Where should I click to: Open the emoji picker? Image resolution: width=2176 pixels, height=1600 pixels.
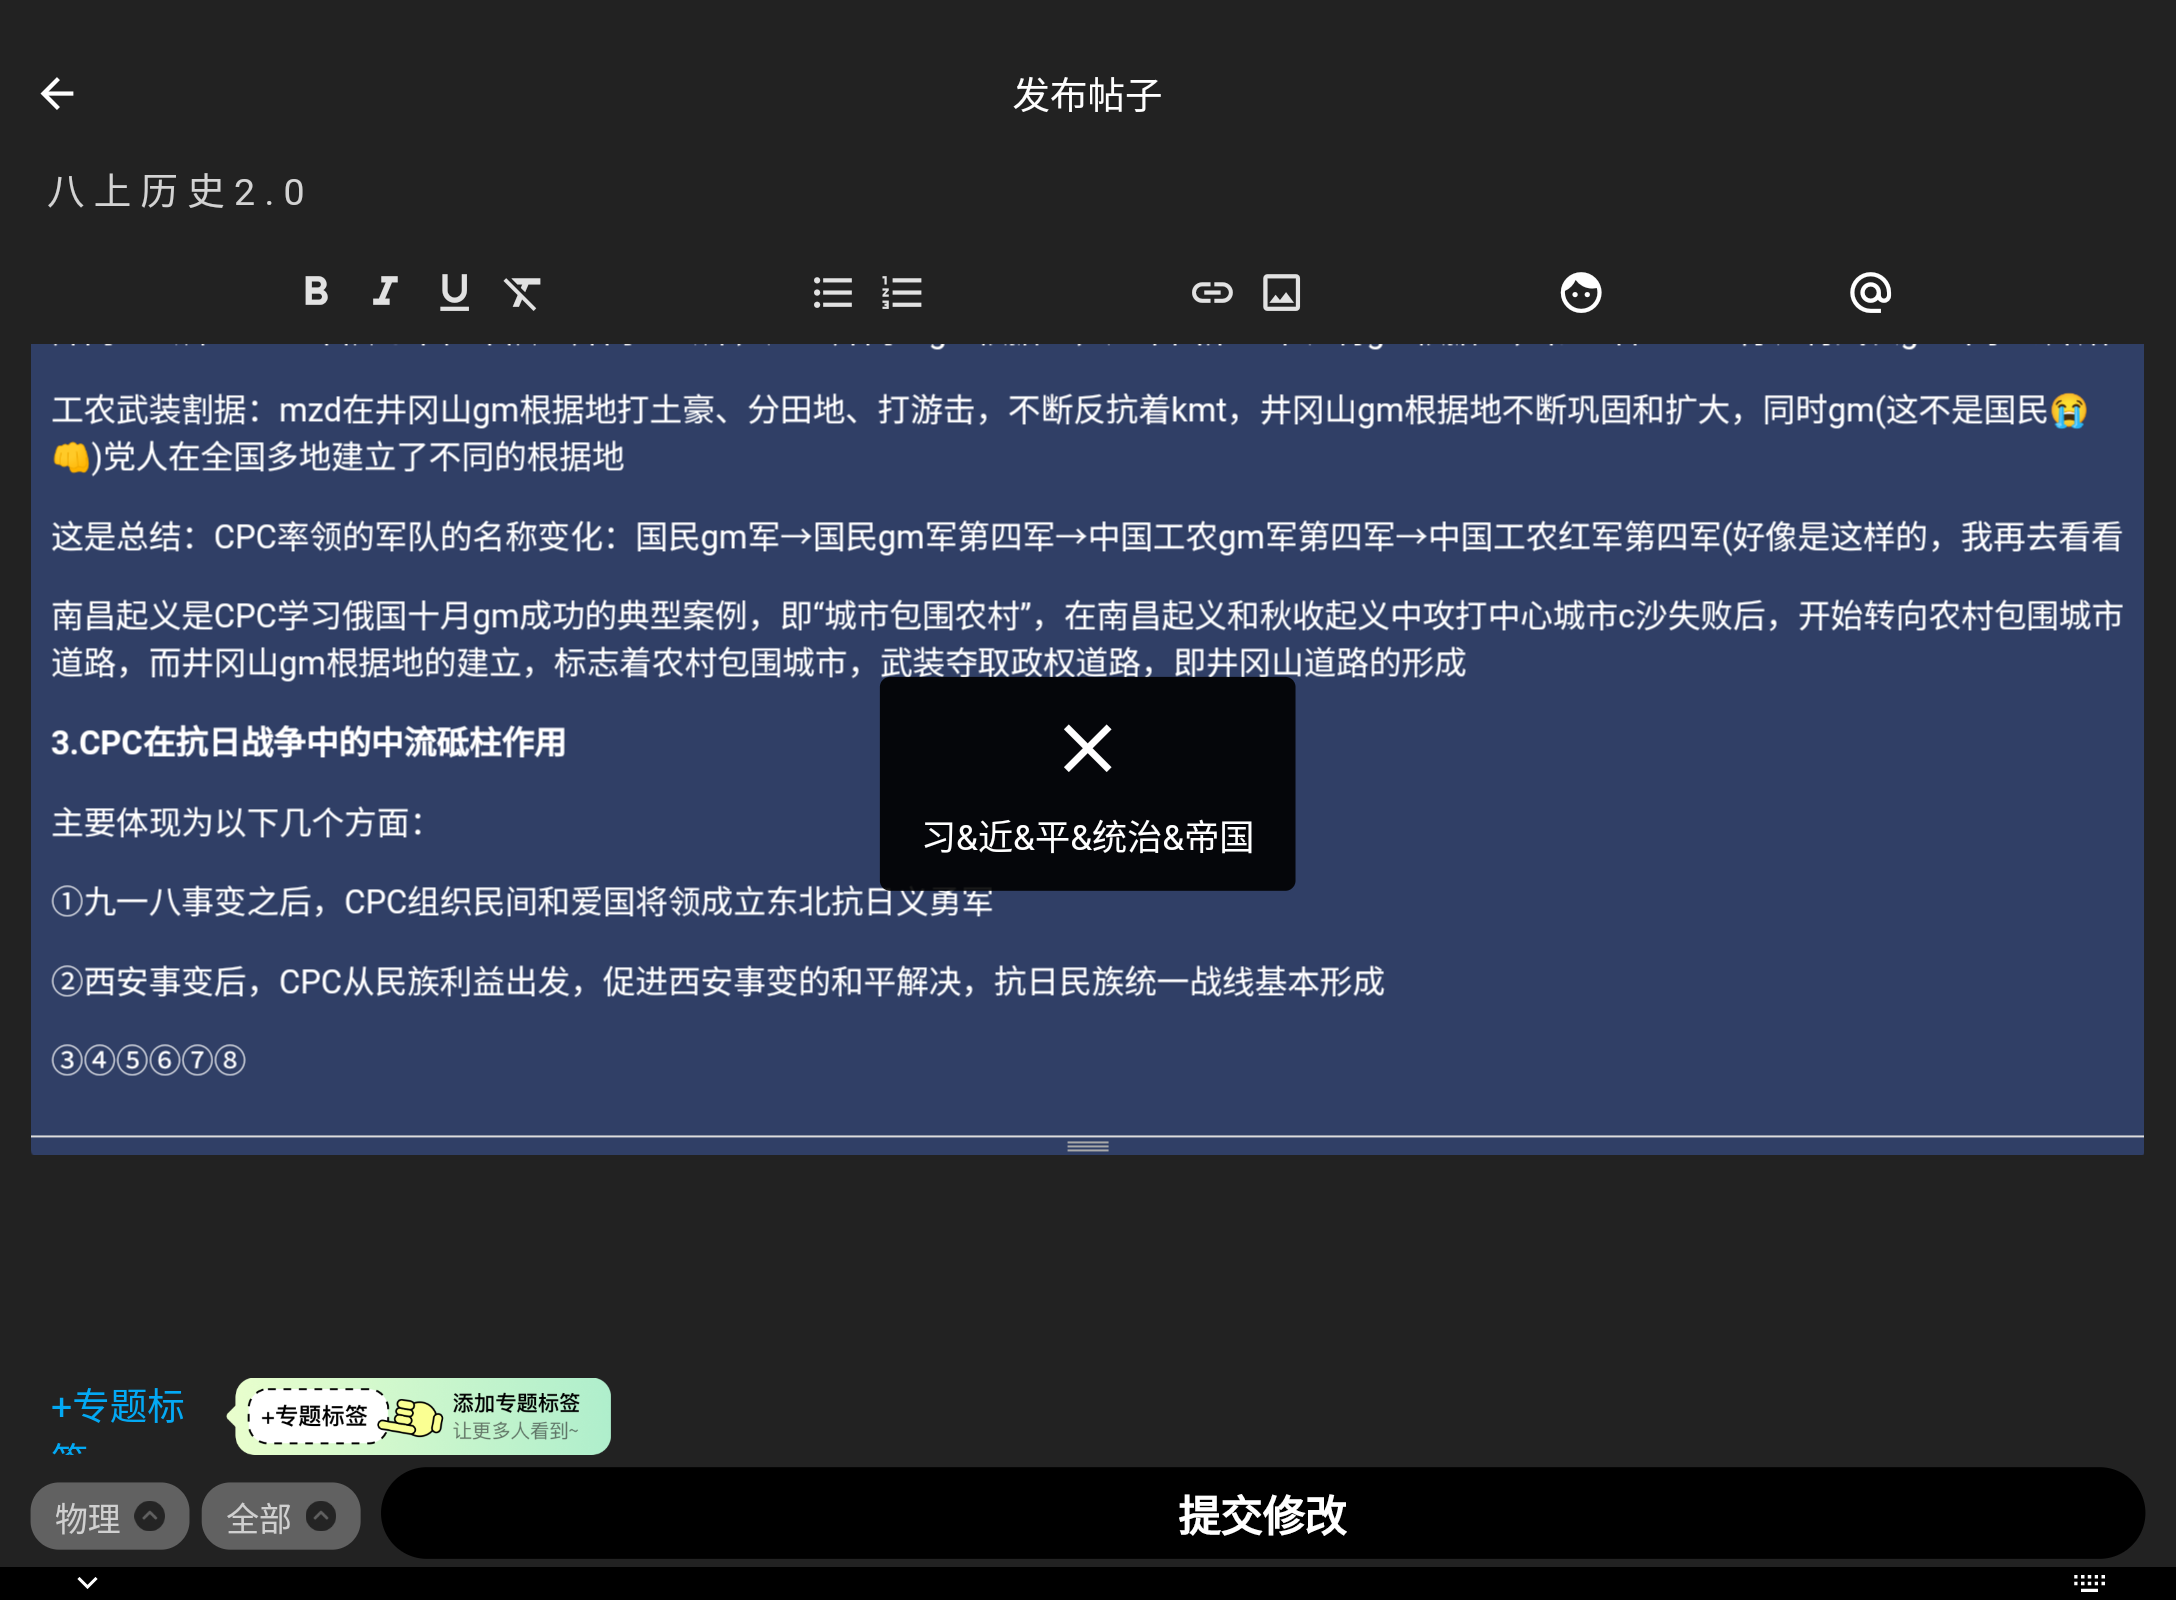coord(1580,292)
